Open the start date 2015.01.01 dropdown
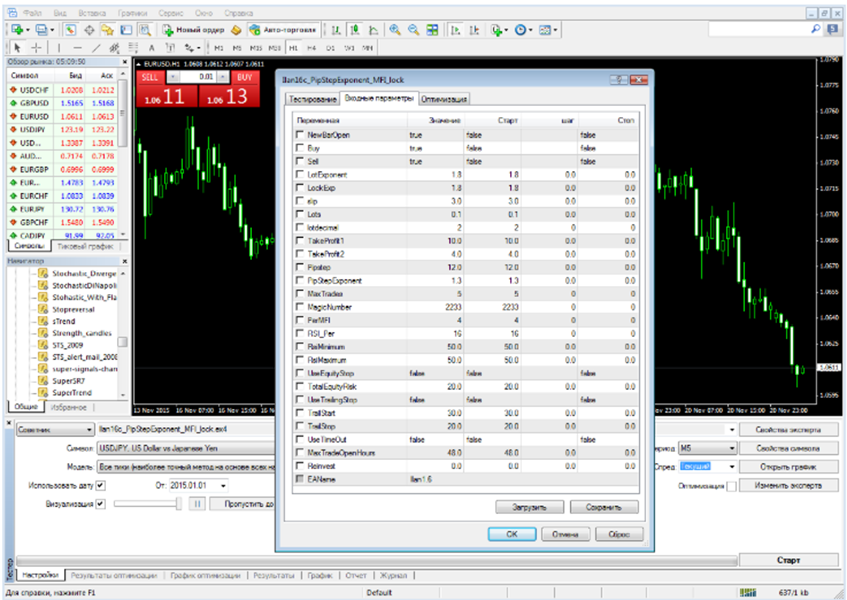The height and width of the screenshot is (600, 847). point(221,486)
